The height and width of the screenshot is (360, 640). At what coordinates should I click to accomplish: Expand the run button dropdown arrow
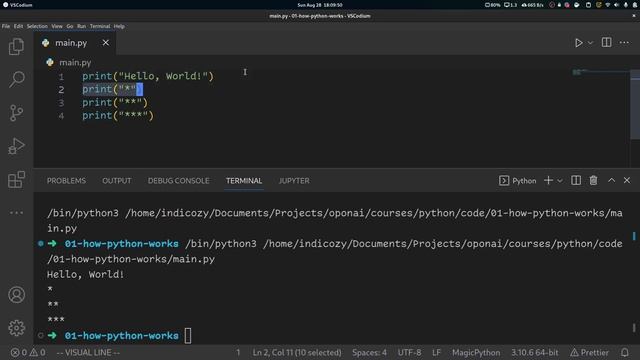coord(590,43)
